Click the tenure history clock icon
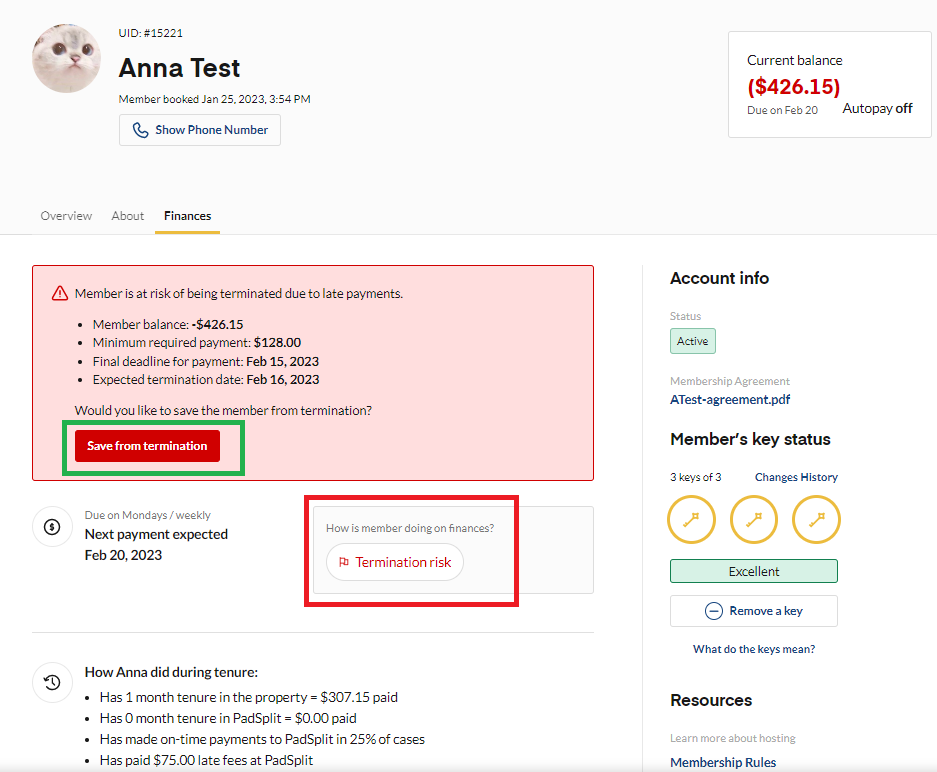 coord(51,683)
